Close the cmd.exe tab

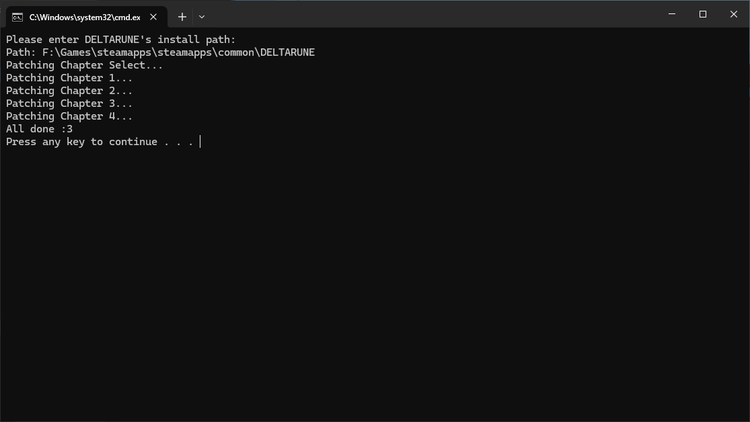153,17
